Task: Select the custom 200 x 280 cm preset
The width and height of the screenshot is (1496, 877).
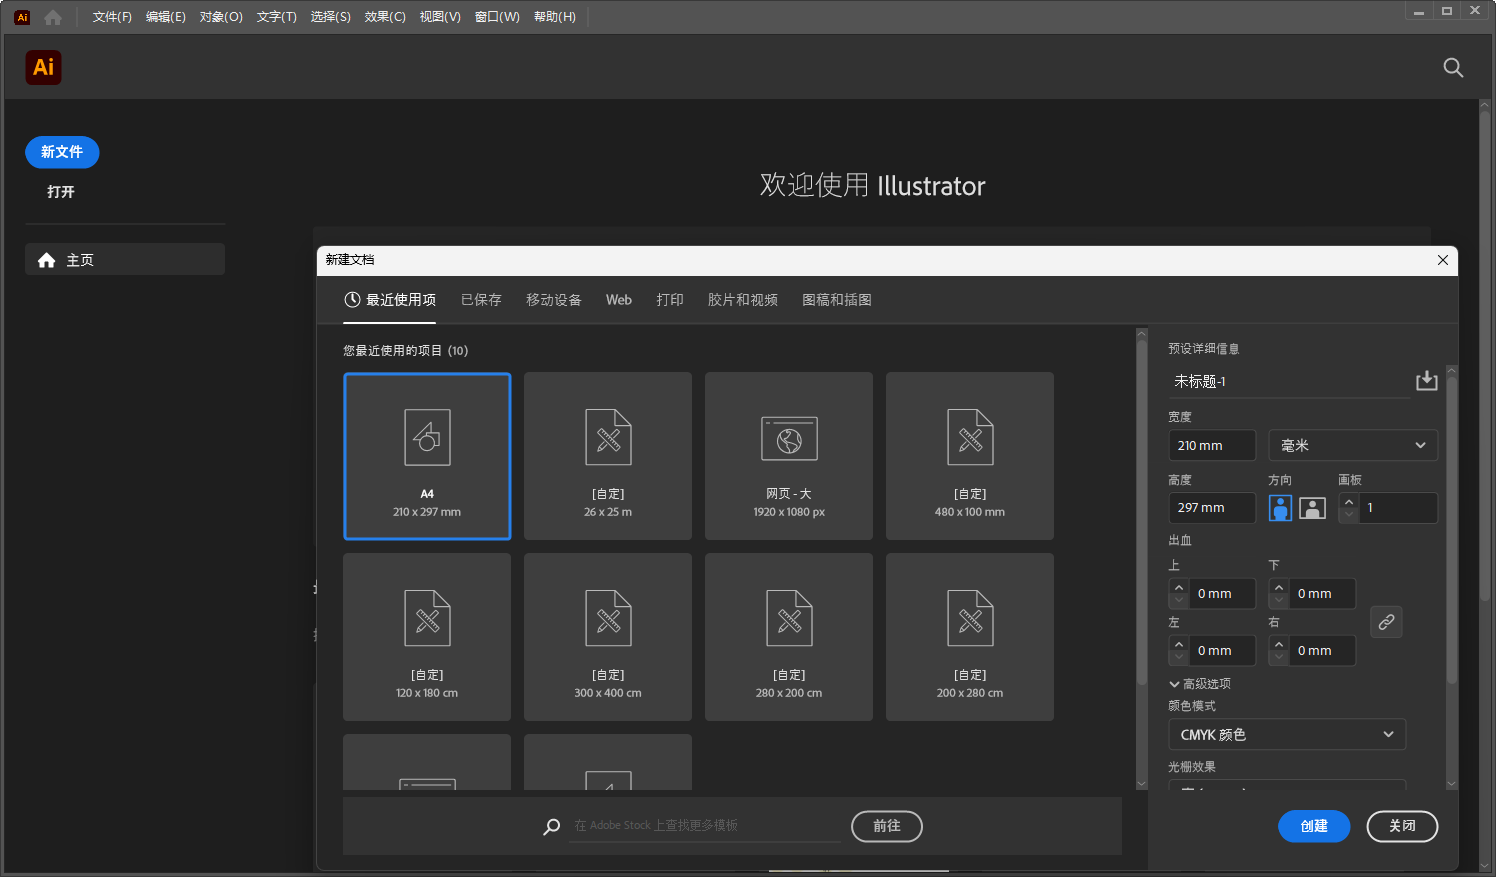Action: click(970, 637)
